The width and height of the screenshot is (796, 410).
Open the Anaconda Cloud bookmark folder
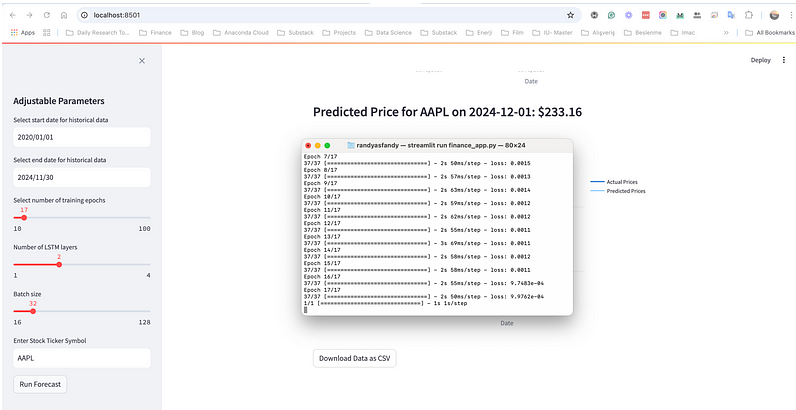(x=240, y=32)
